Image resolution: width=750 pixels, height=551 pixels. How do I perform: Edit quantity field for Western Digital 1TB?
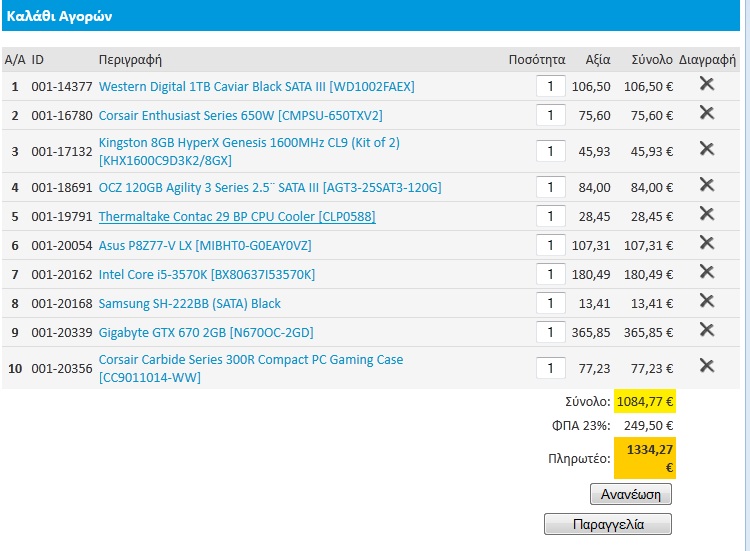click(551, 86)
